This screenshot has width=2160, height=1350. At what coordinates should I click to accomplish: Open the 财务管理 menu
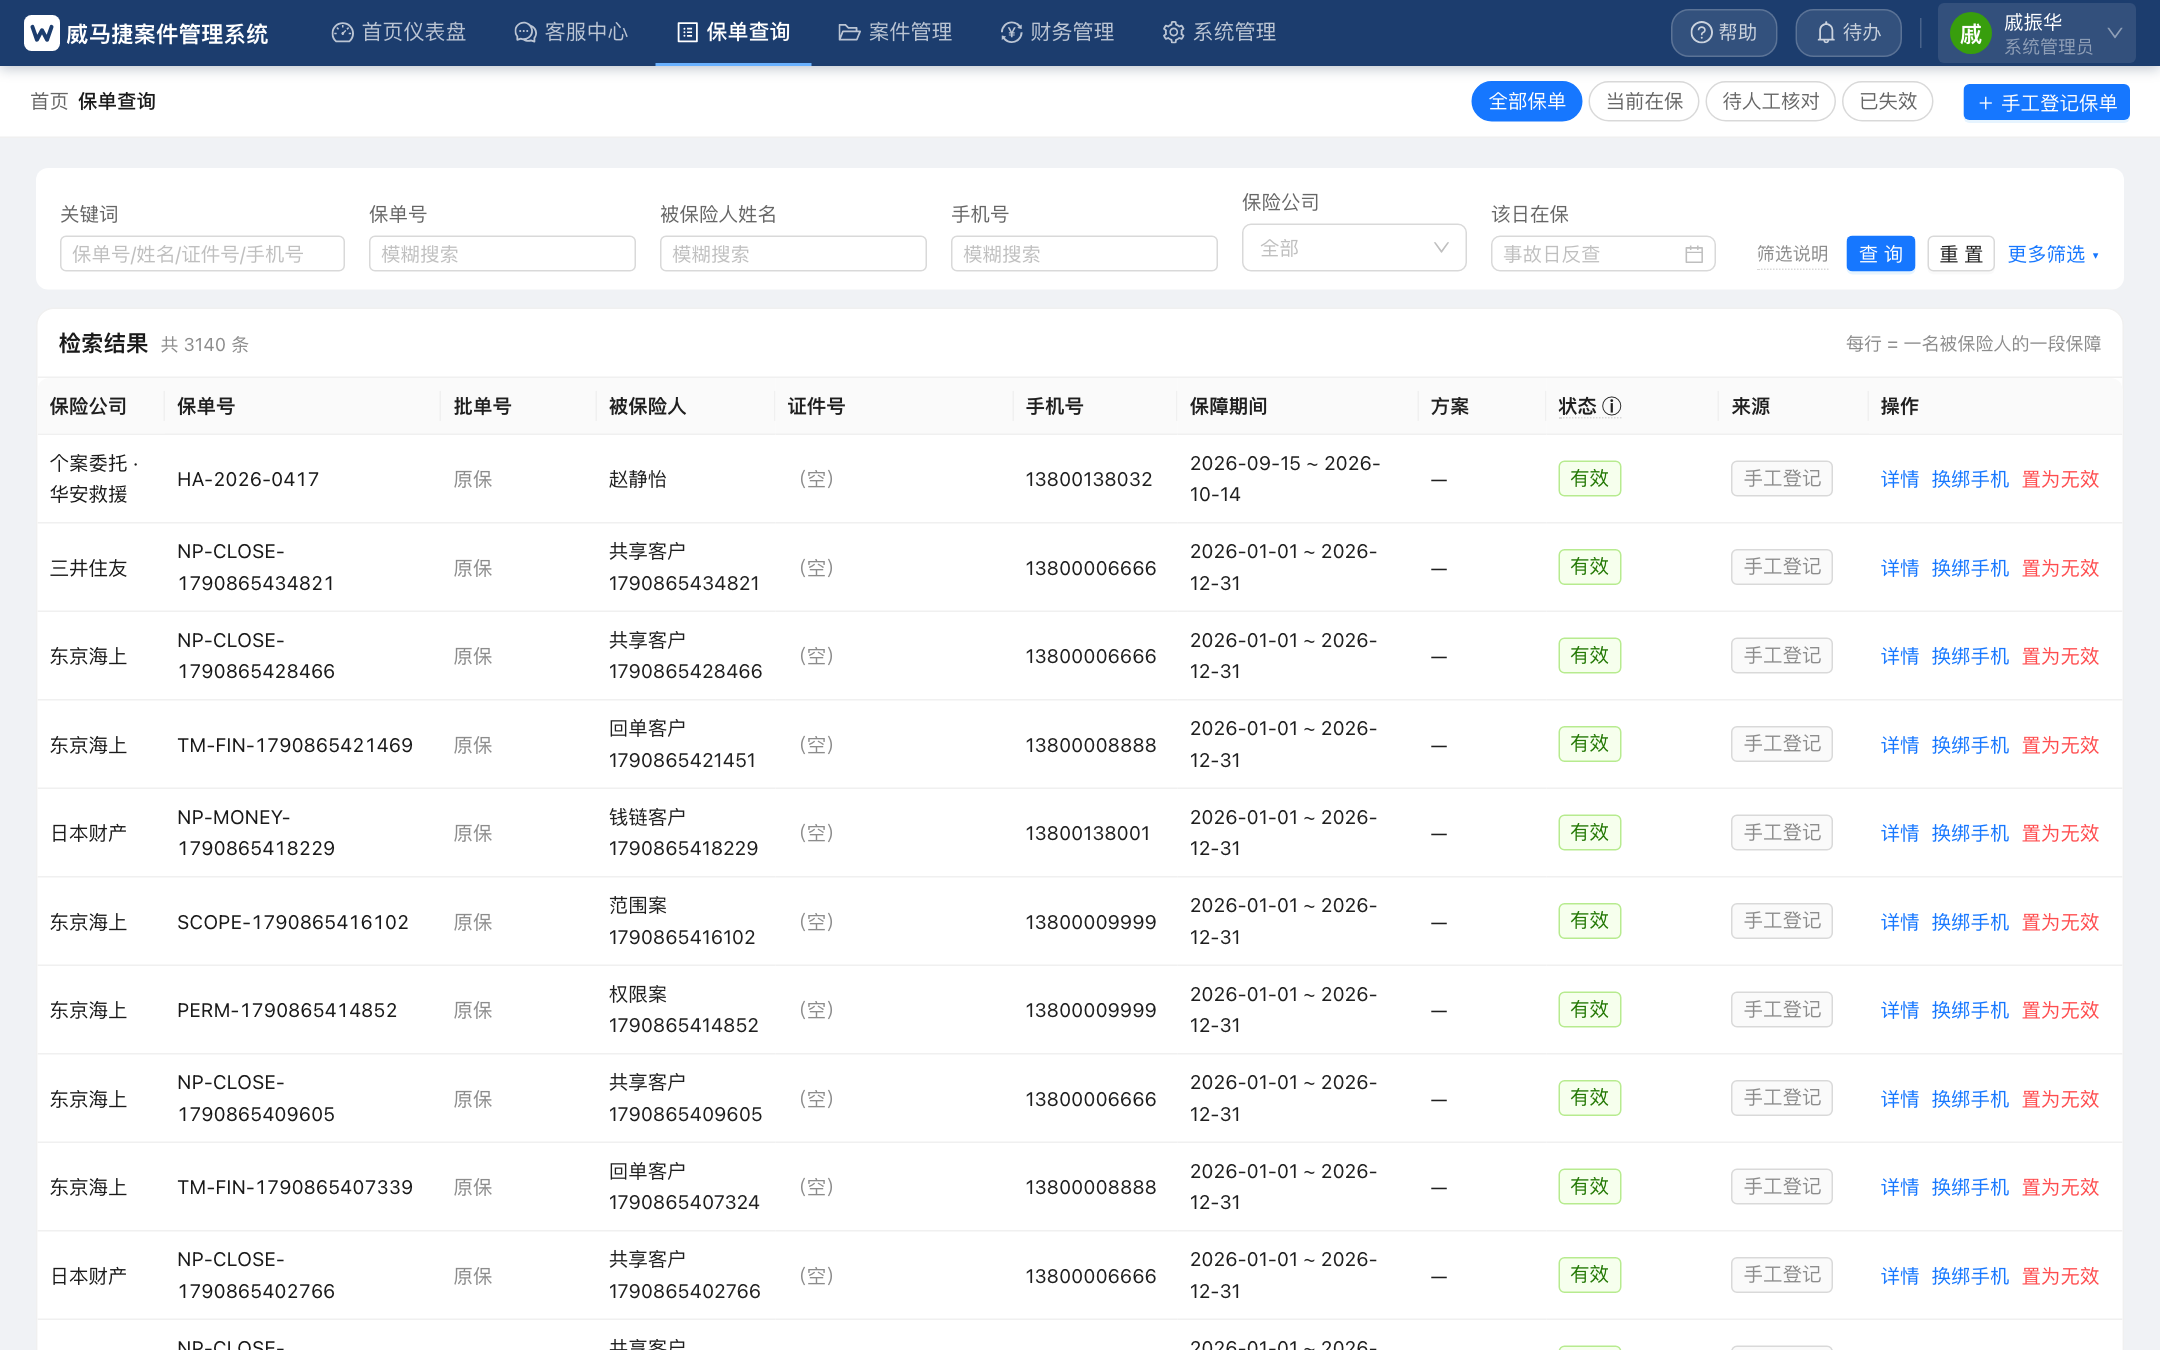click(x=1057, y=33)
